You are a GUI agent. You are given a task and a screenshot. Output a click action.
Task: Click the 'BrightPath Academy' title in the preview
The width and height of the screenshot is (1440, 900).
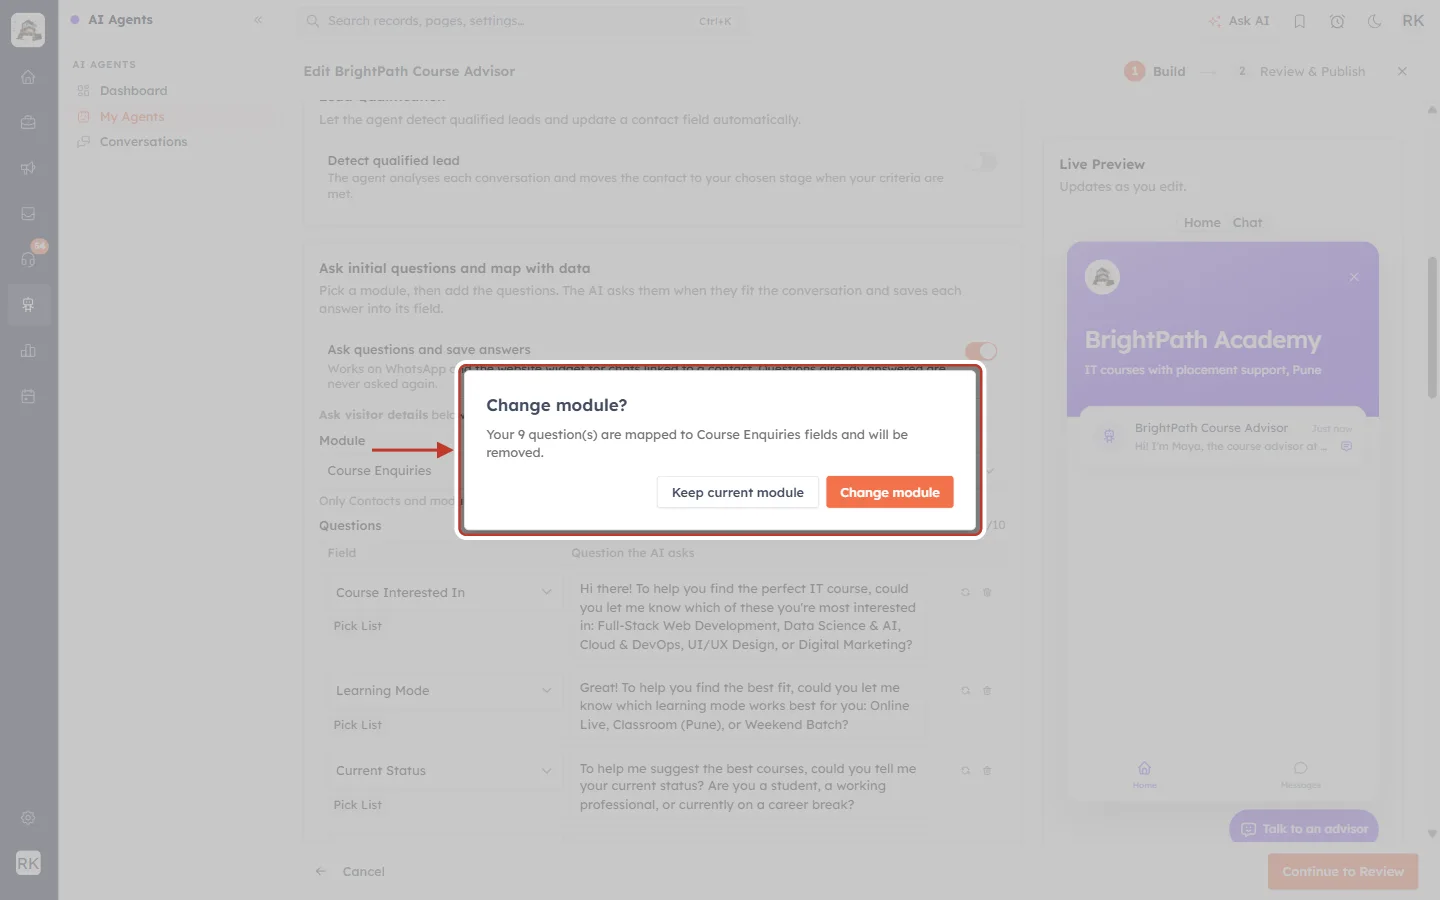pos(1202,340)
